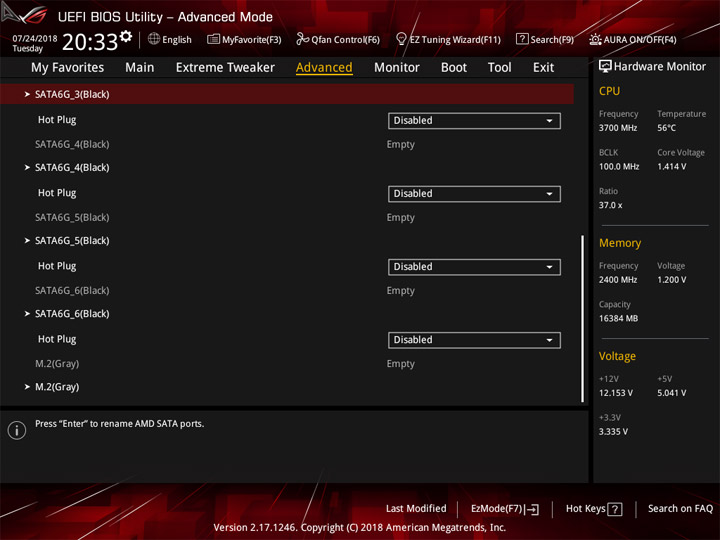Click Core Voltage value 1.414 V

[x=671, y=166]
